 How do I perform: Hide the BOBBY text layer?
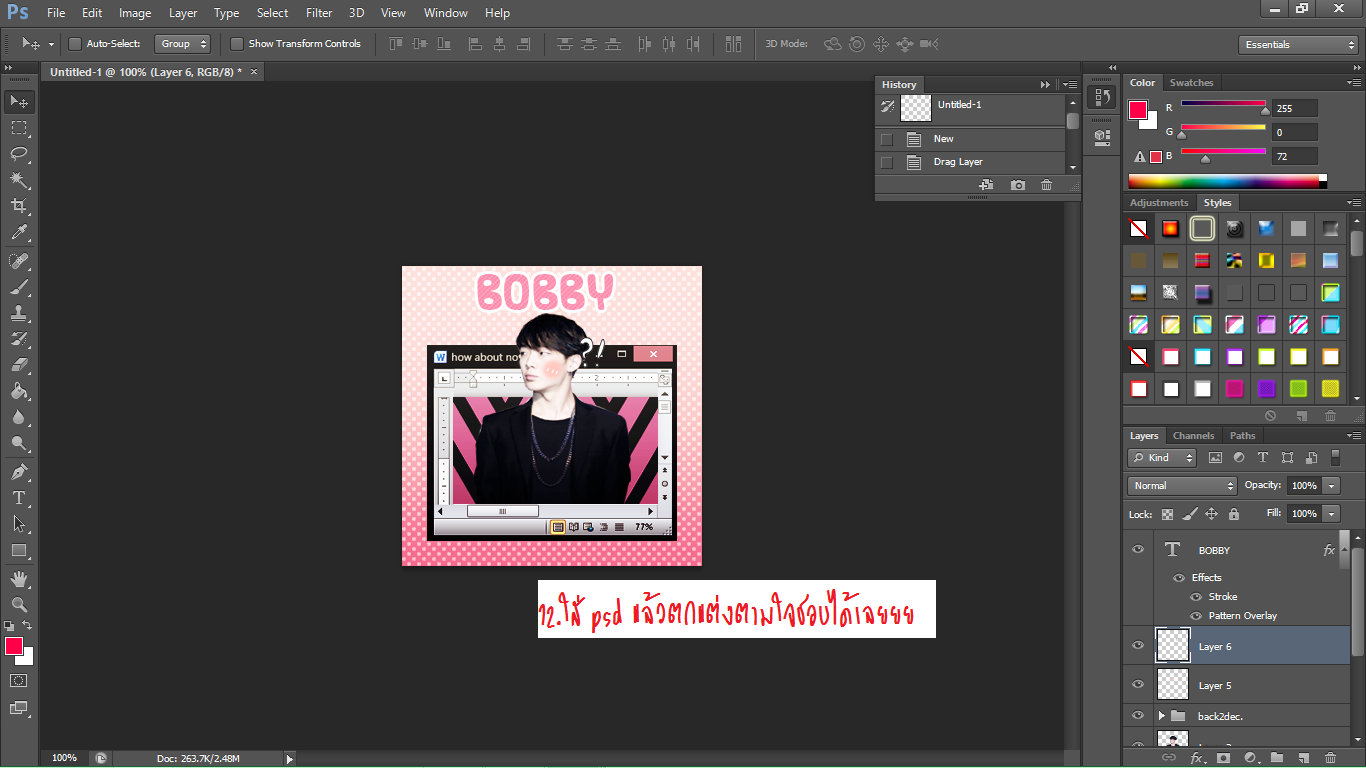[1137, 550]
